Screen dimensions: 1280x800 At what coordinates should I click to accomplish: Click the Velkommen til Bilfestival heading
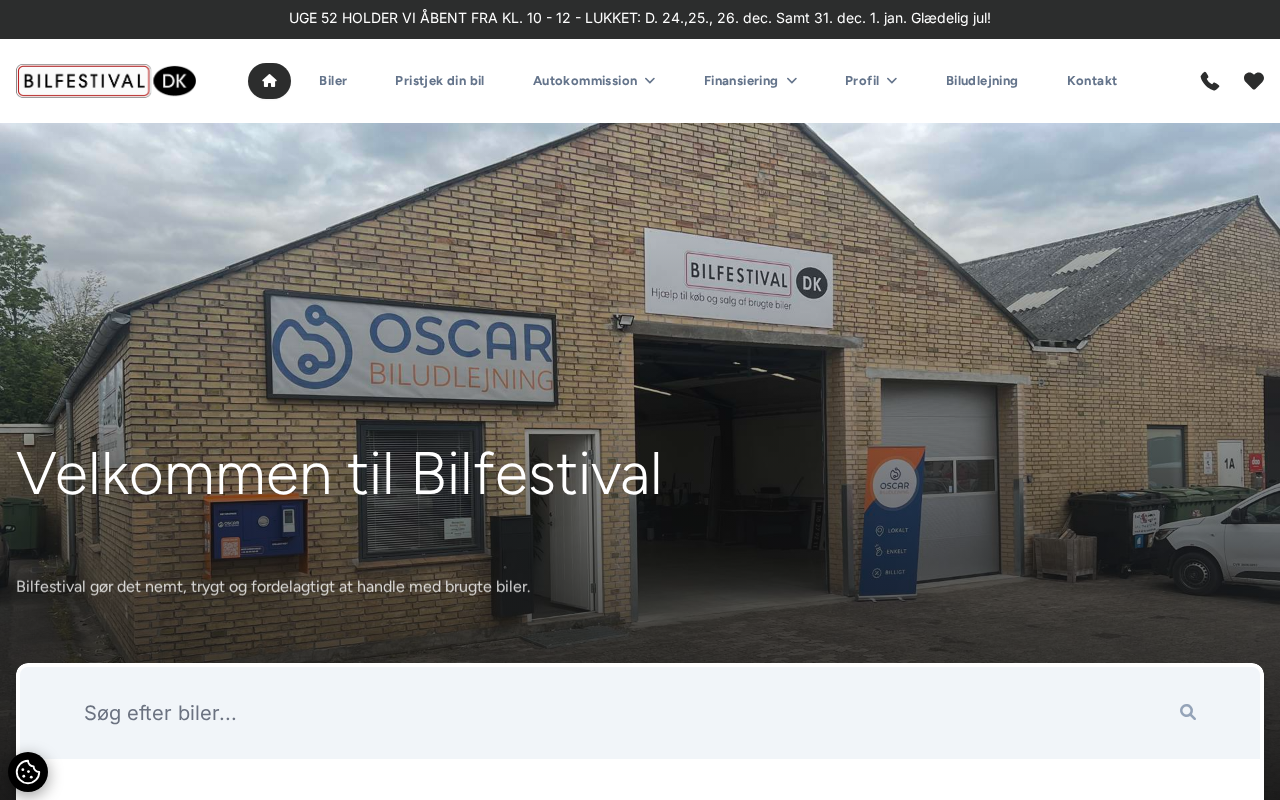click(339, 474)
